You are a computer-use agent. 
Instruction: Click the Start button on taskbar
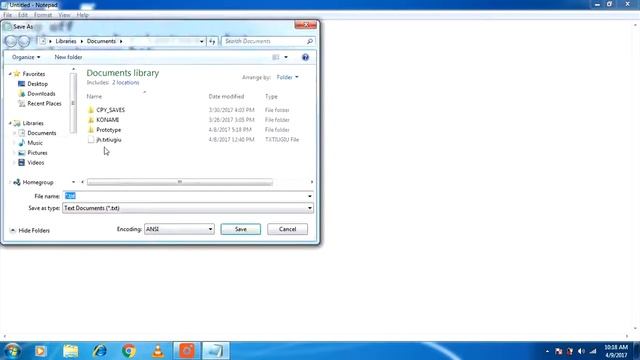(12, 351)
